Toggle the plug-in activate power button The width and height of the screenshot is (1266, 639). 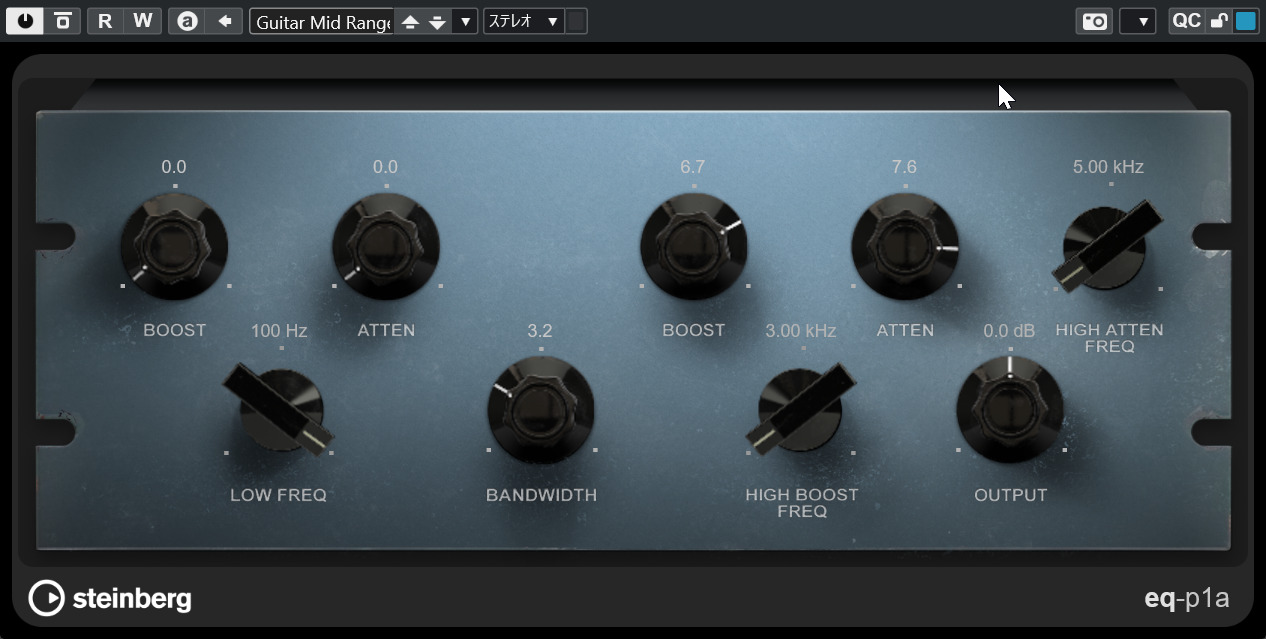pos(25,21)
